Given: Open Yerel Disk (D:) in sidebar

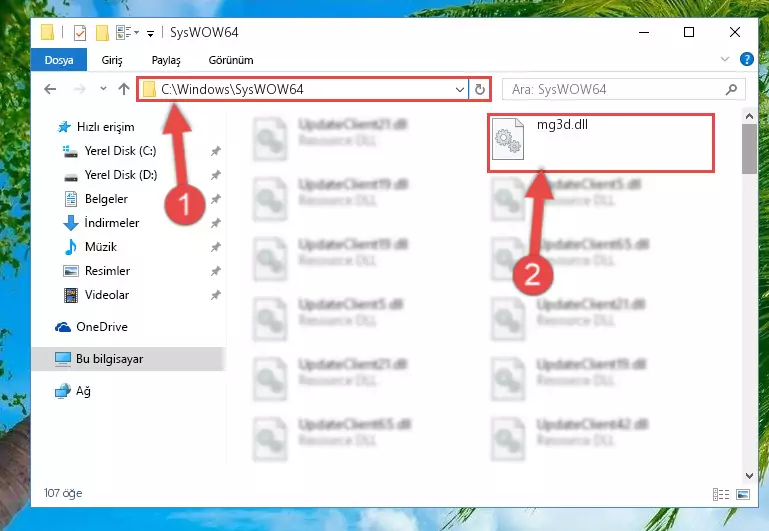Looking at the screenshot, I should pos(110,175).
